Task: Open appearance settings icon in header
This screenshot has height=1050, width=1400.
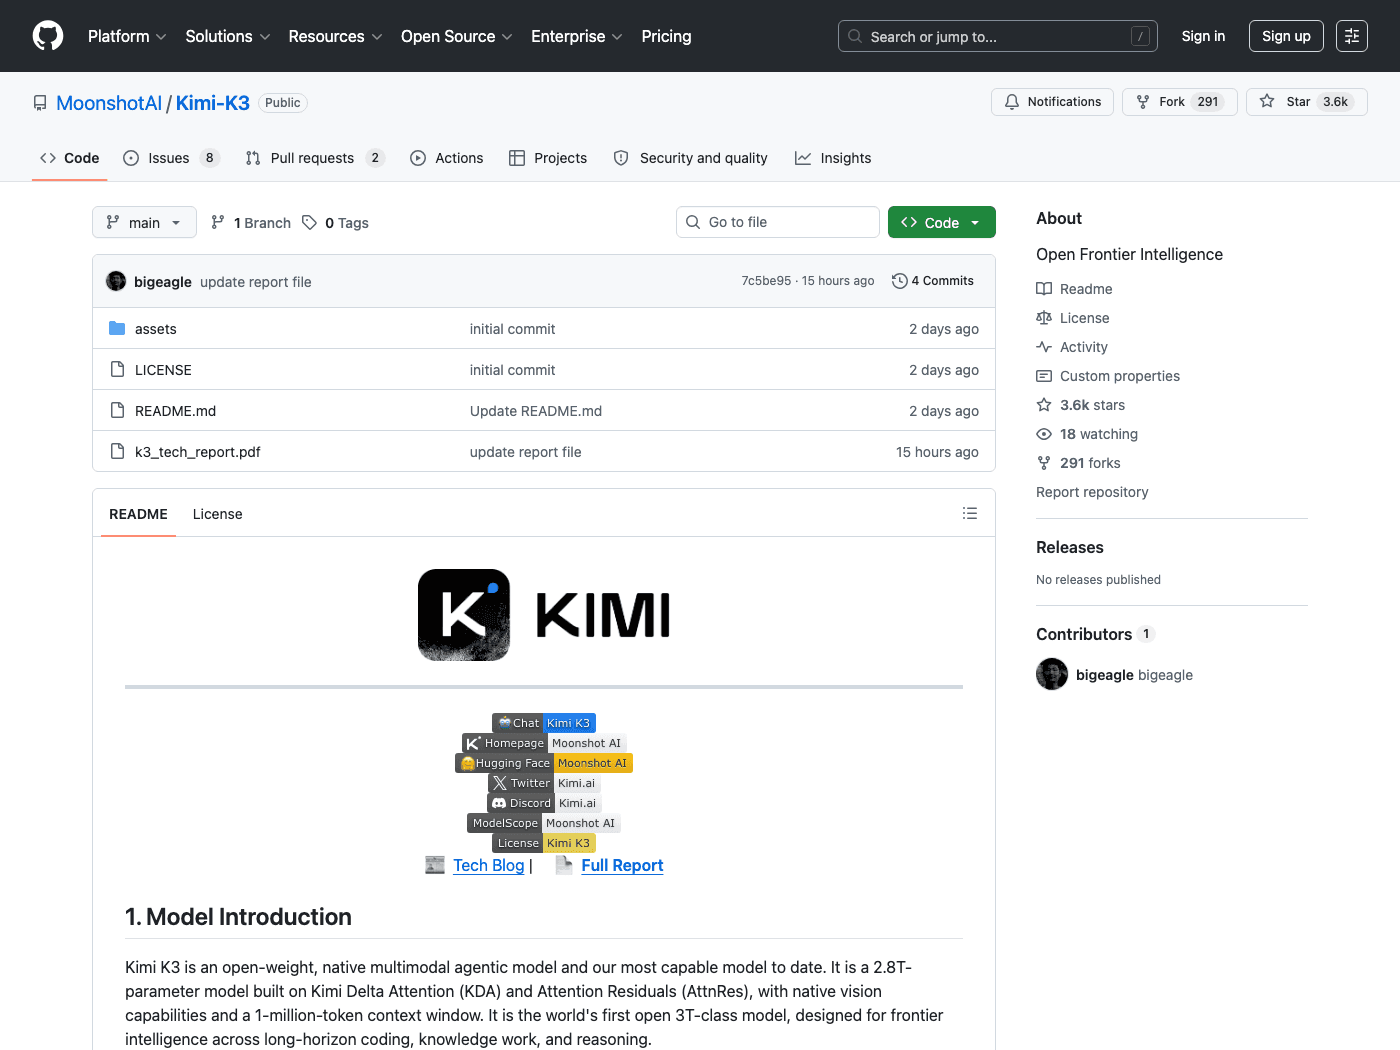Action: (x=1352, y=36)
